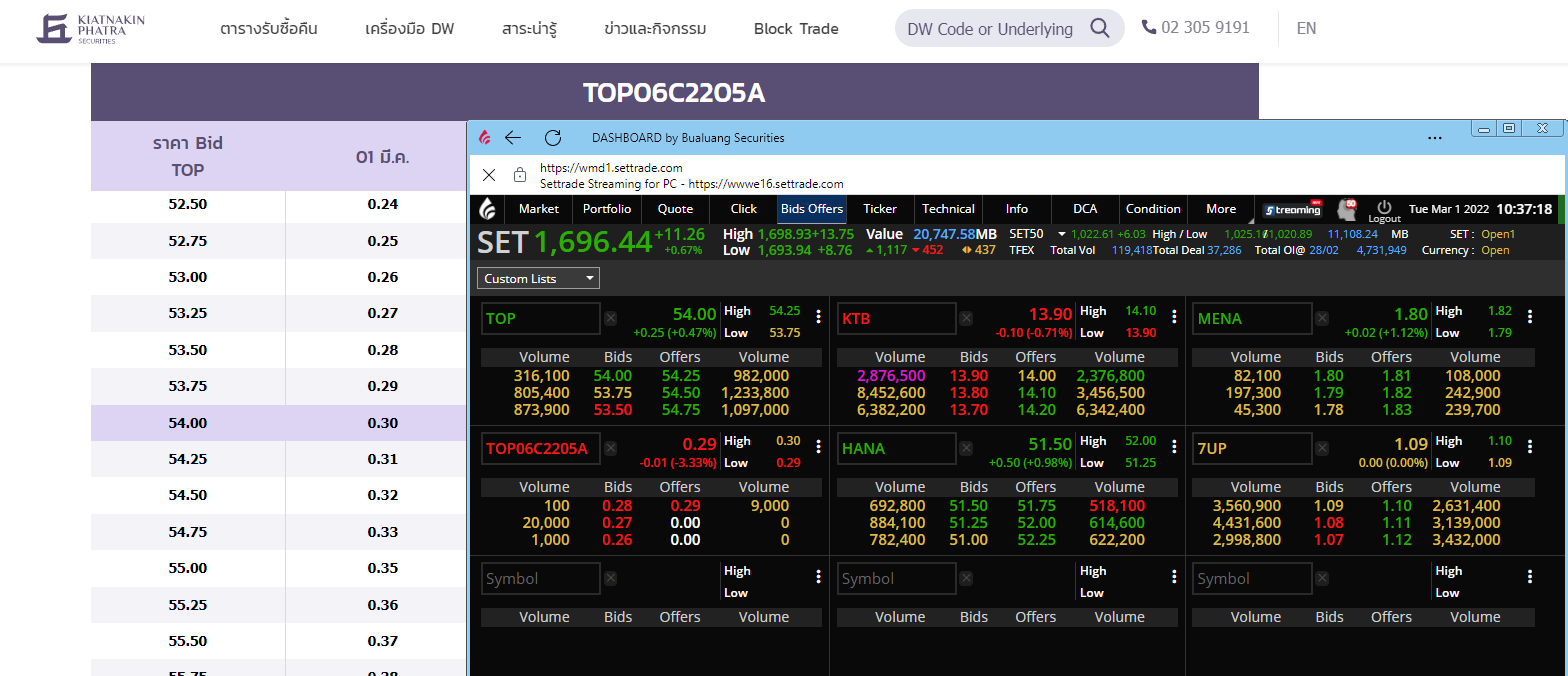Open the More menu in Streaming
The image size is (1568, 676).
1221,209
